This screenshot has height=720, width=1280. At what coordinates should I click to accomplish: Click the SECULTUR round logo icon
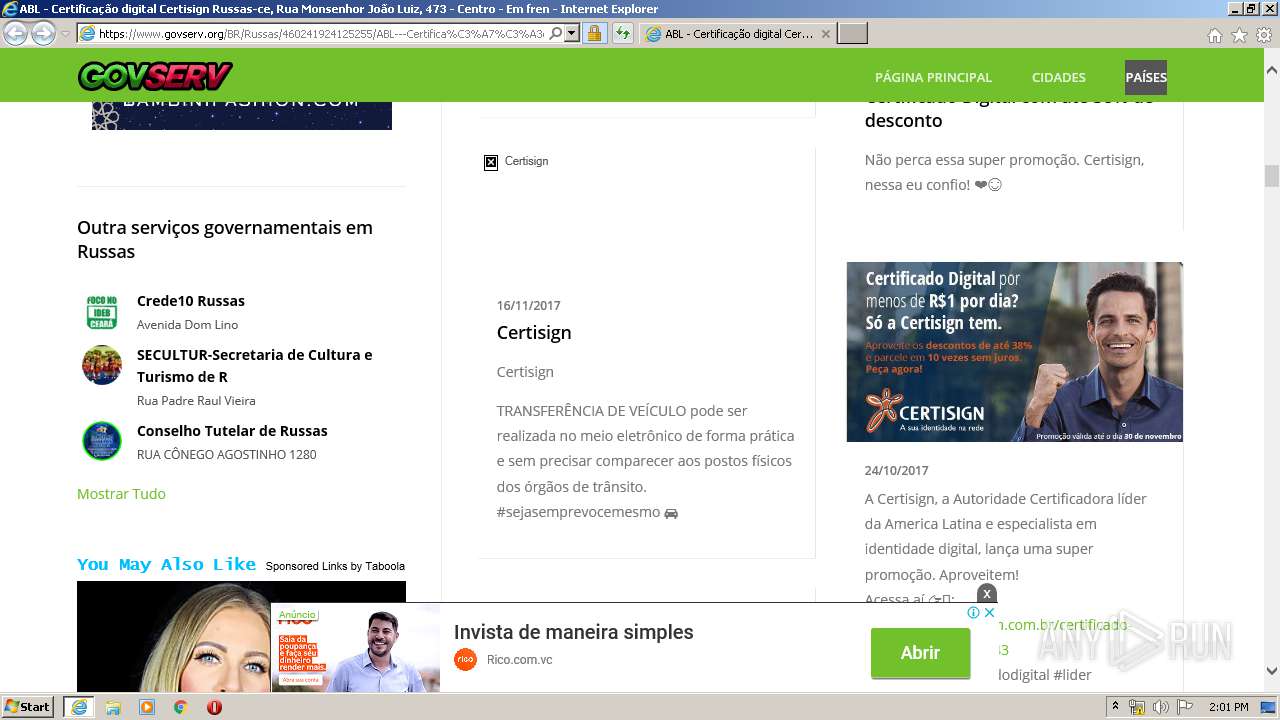[102, 365]
